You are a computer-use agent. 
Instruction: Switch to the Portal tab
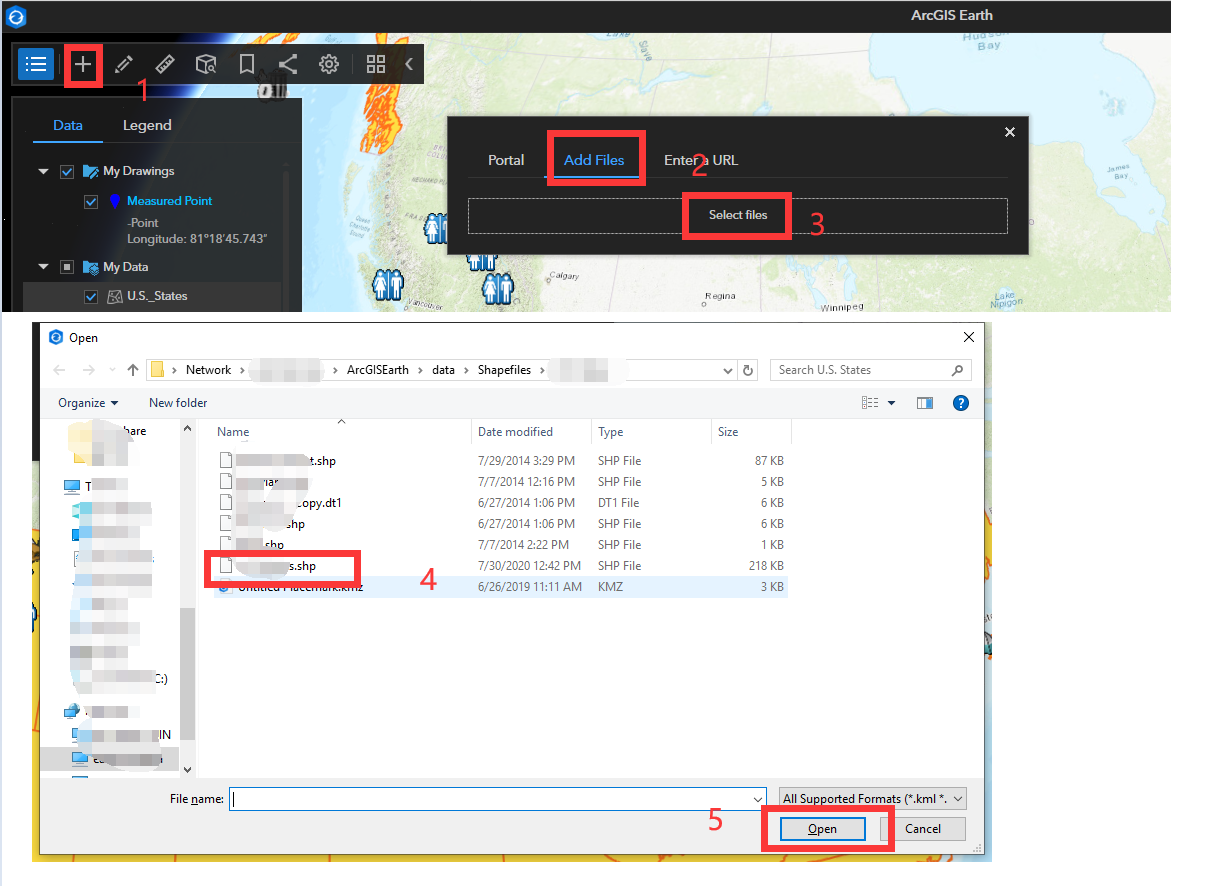point(506,160)
